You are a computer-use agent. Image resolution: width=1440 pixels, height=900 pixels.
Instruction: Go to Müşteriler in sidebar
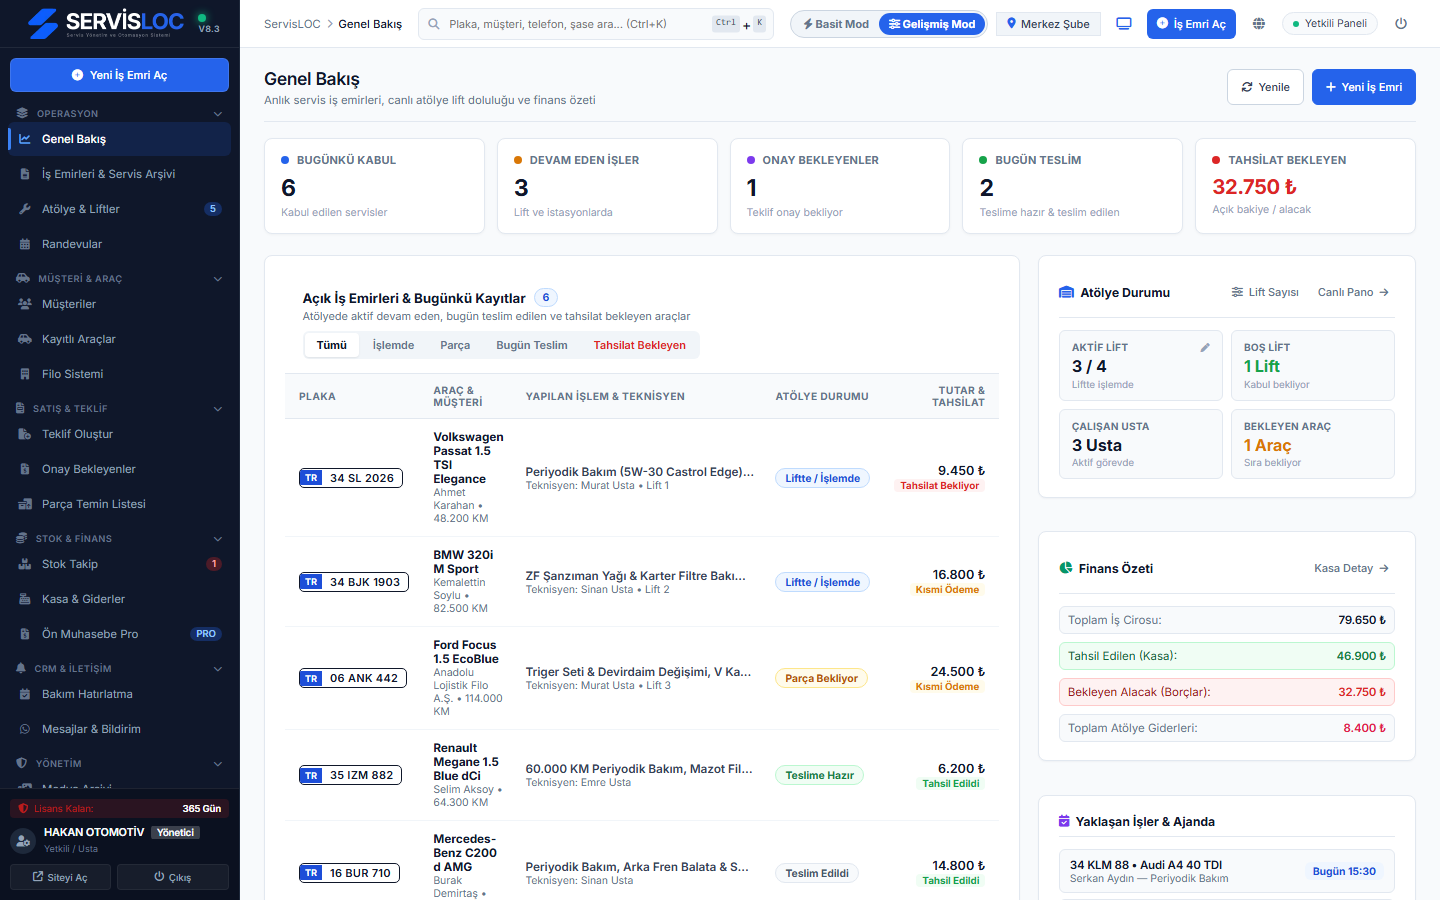tap(120, 304)
